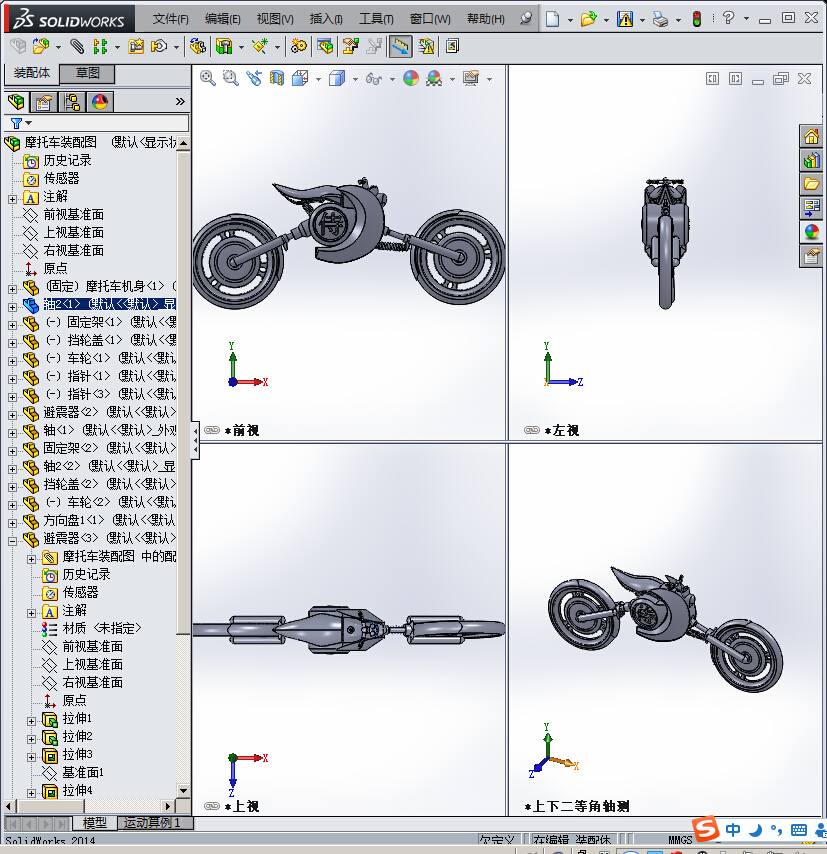This screenshot has width=827, height=854.
Task: Toggle the filter icon in feature tree
Action: [x=16, y=123]
